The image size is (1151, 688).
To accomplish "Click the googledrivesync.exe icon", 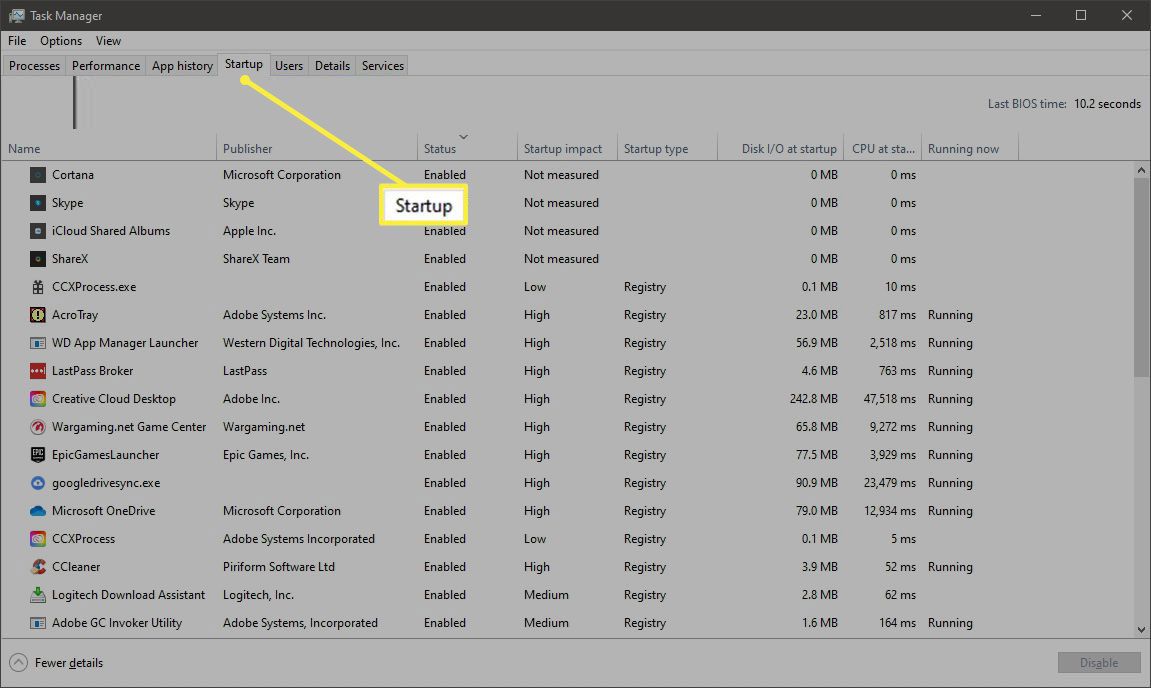I will point(37,482).
